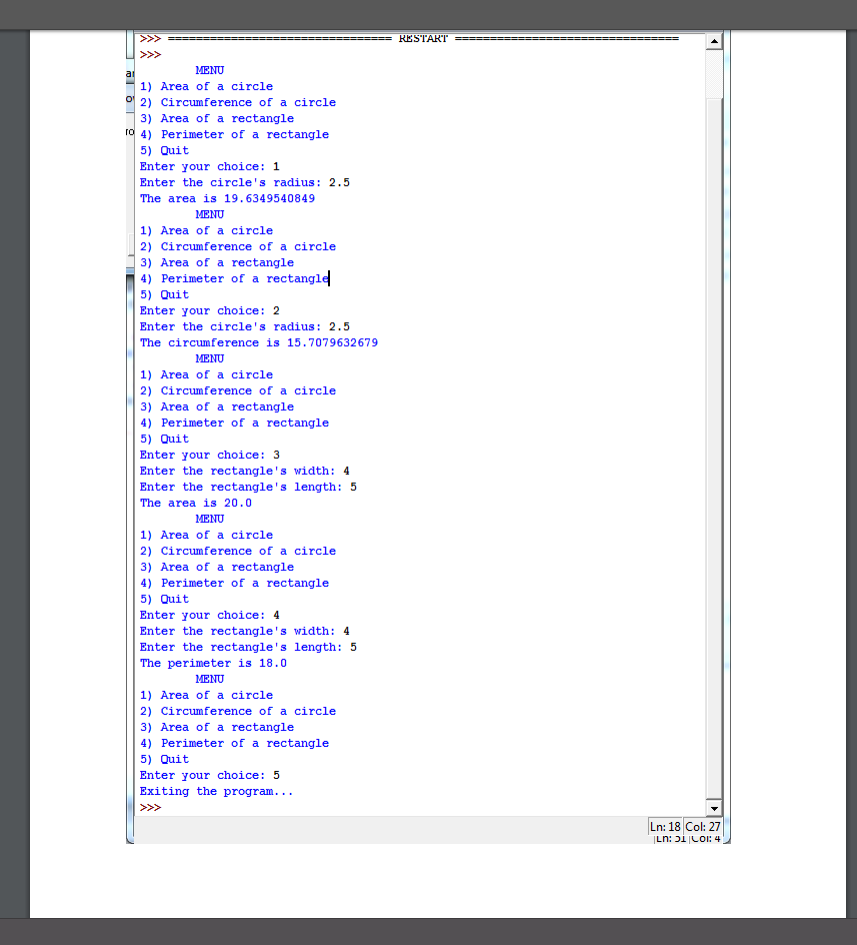
Task: Click 'The circumference is 15.7079632679' output
Action: (259, 342)
